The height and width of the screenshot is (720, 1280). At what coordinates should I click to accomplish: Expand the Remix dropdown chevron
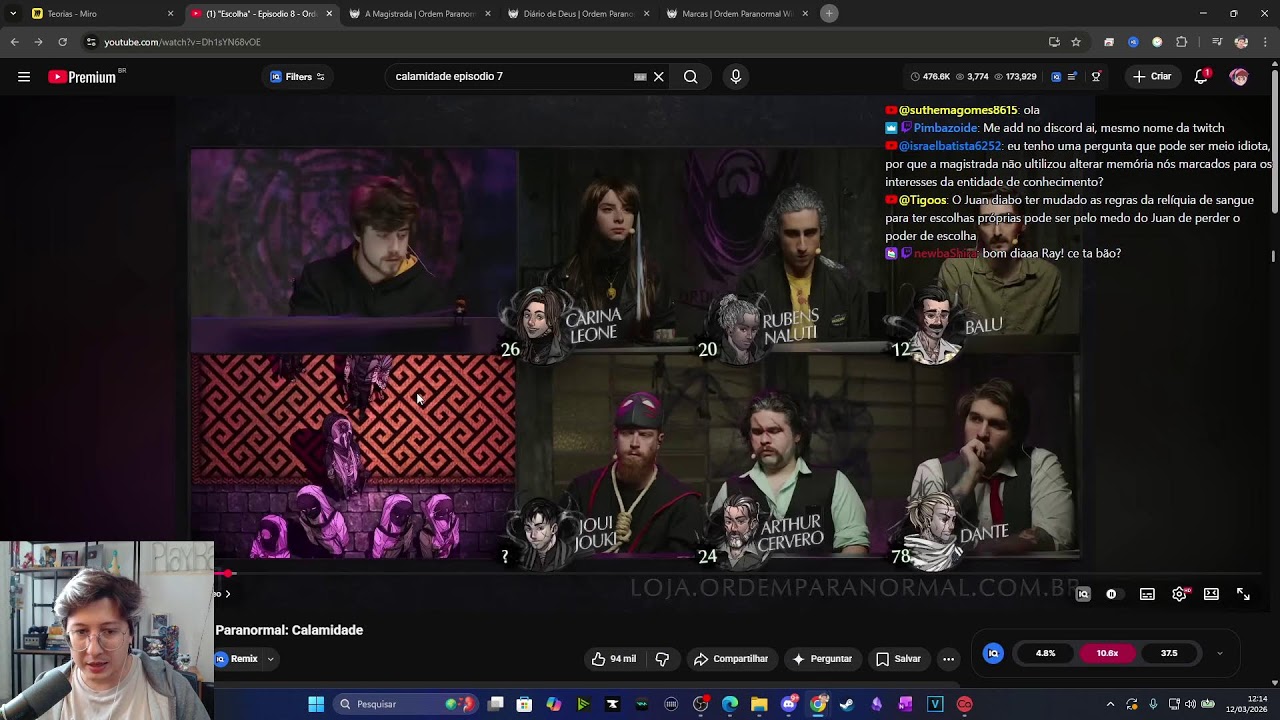pos(270,659)
